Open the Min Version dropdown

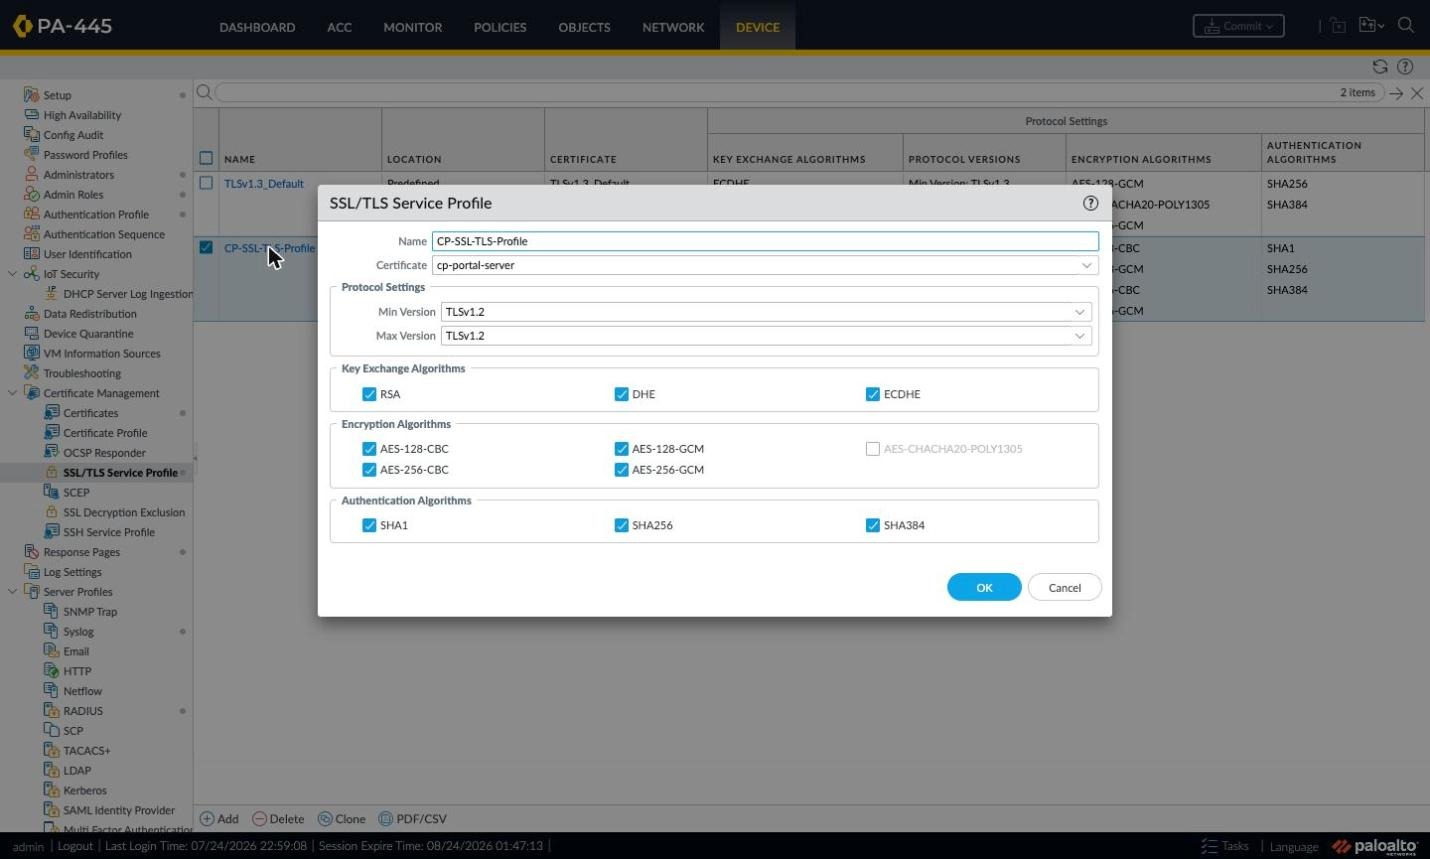point(1080,312)
